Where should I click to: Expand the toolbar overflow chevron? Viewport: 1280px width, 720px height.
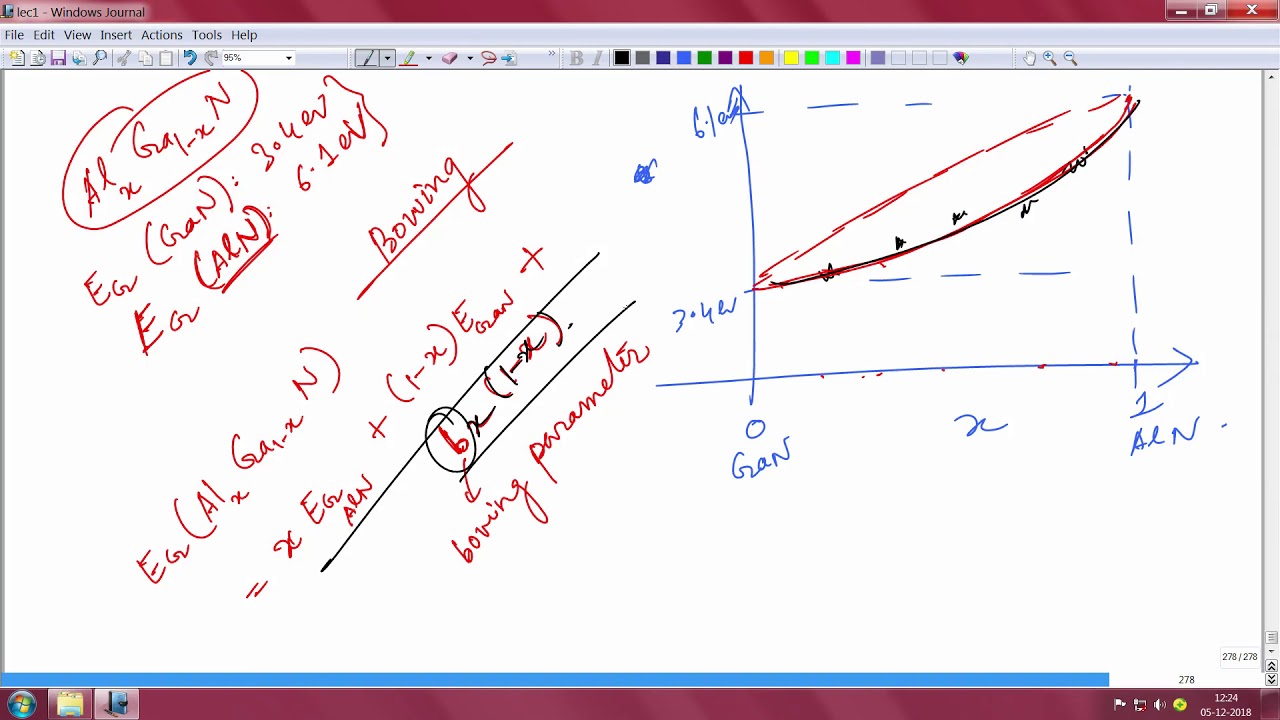(x=551, y=55)
